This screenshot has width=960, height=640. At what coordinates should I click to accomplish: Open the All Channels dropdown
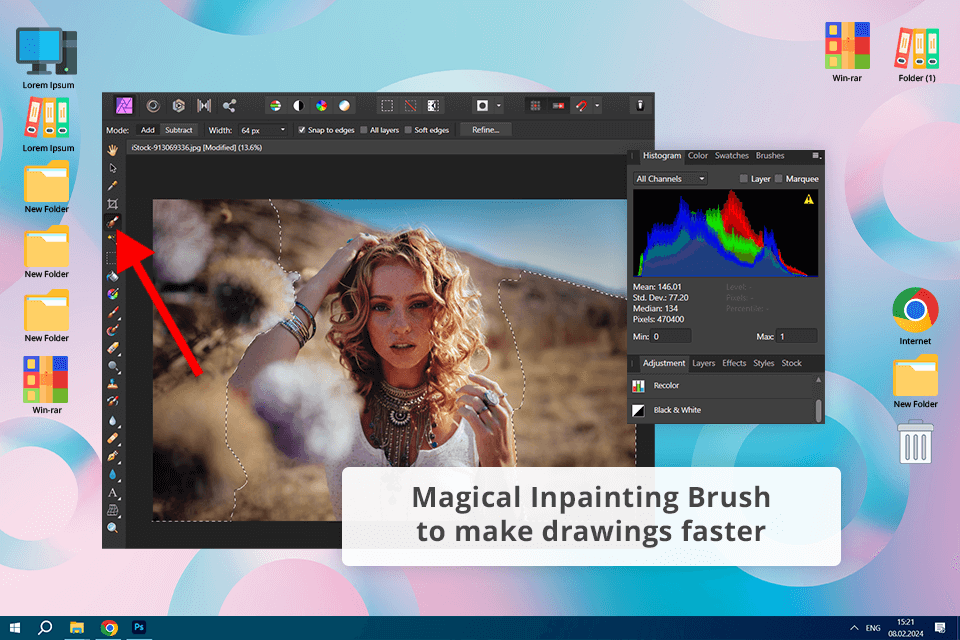670,179
